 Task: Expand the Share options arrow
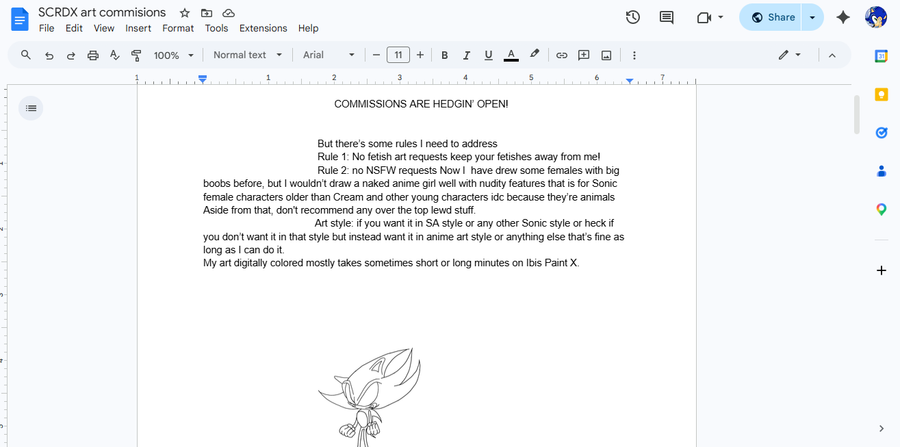click(x=812, y=17)
